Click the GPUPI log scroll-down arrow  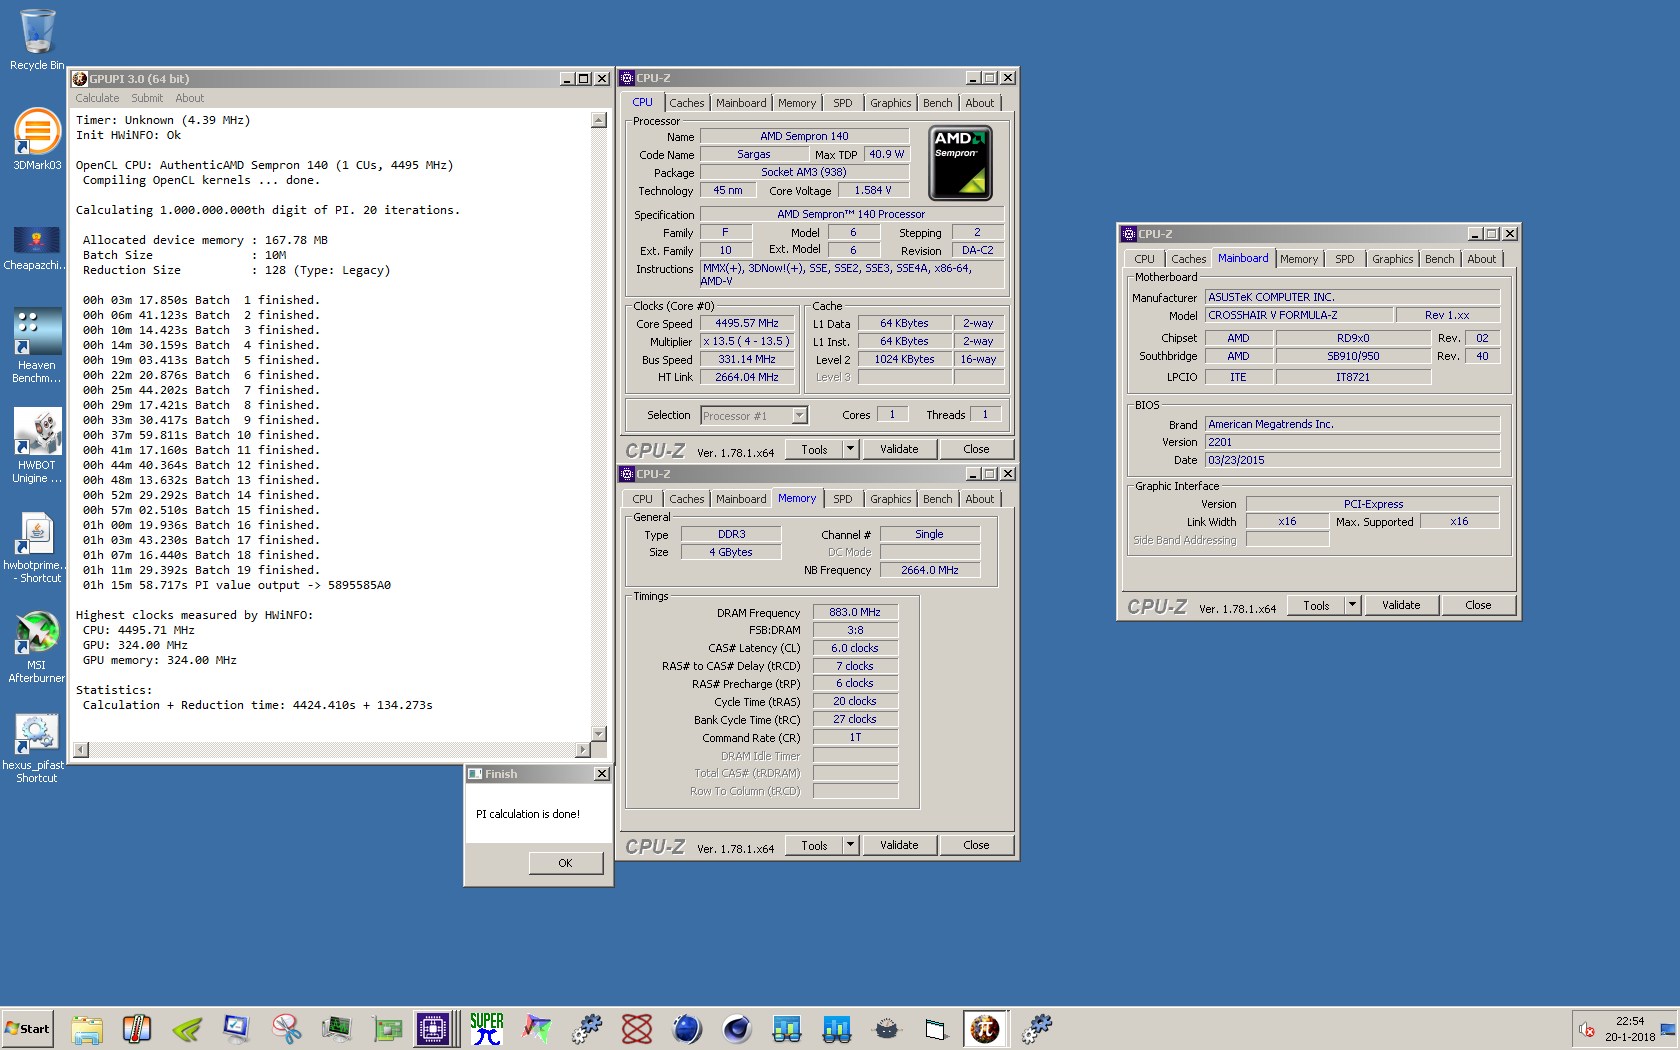[599, 734]
